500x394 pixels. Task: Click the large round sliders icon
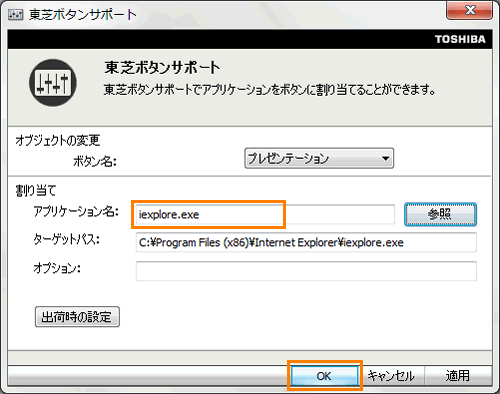pos(53,83)
